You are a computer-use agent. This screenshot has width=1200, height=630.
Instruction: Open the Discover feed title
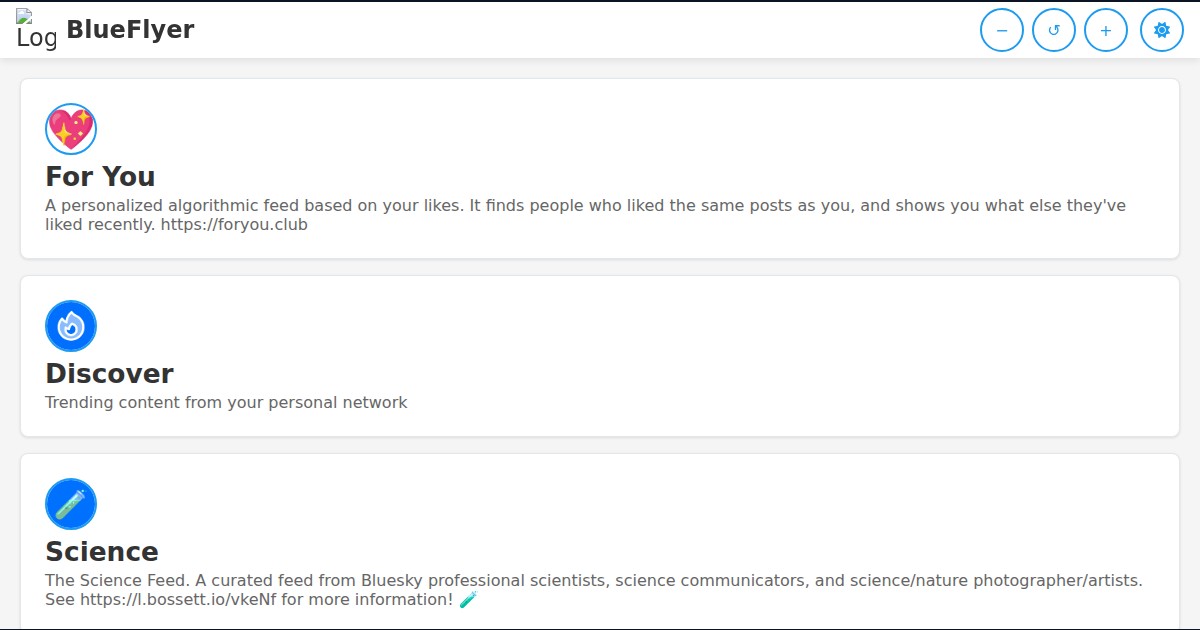coord(109,373)
